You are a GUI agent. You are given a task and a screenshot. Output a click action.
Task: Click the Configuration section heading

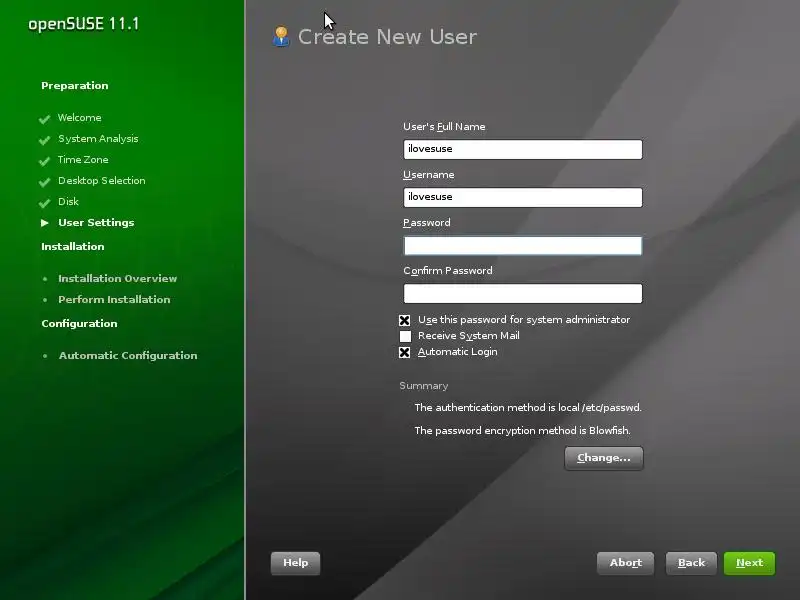[x=79, y=323]
